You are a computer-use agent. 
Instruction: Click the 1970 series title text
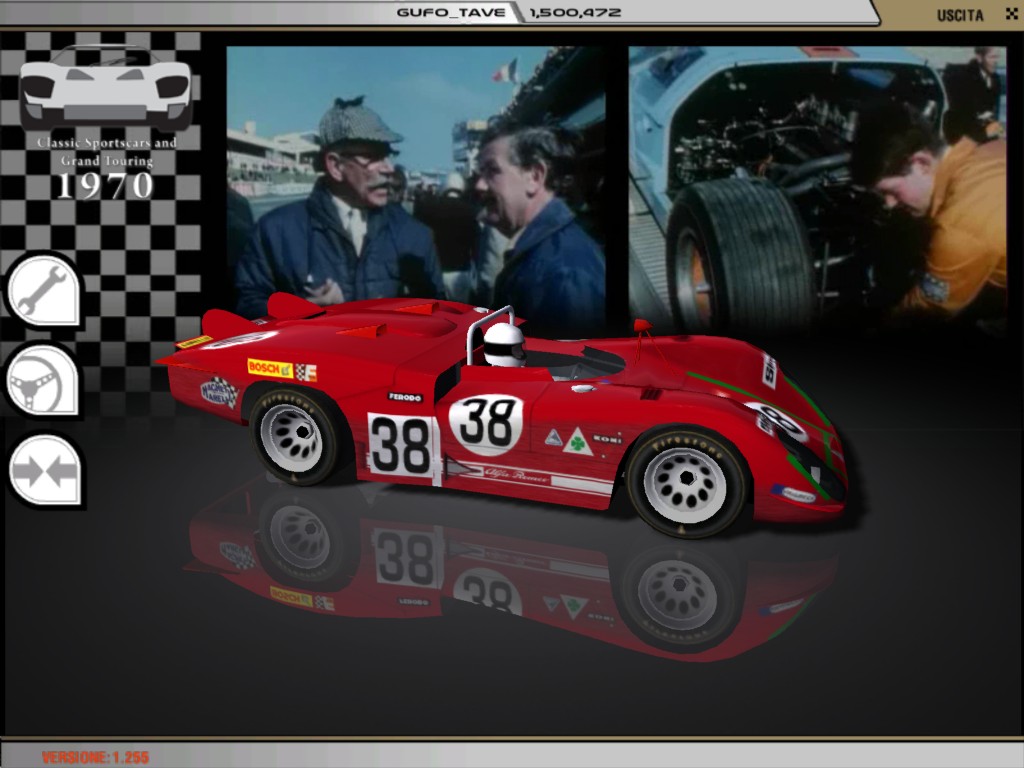[x=105, y=186]
